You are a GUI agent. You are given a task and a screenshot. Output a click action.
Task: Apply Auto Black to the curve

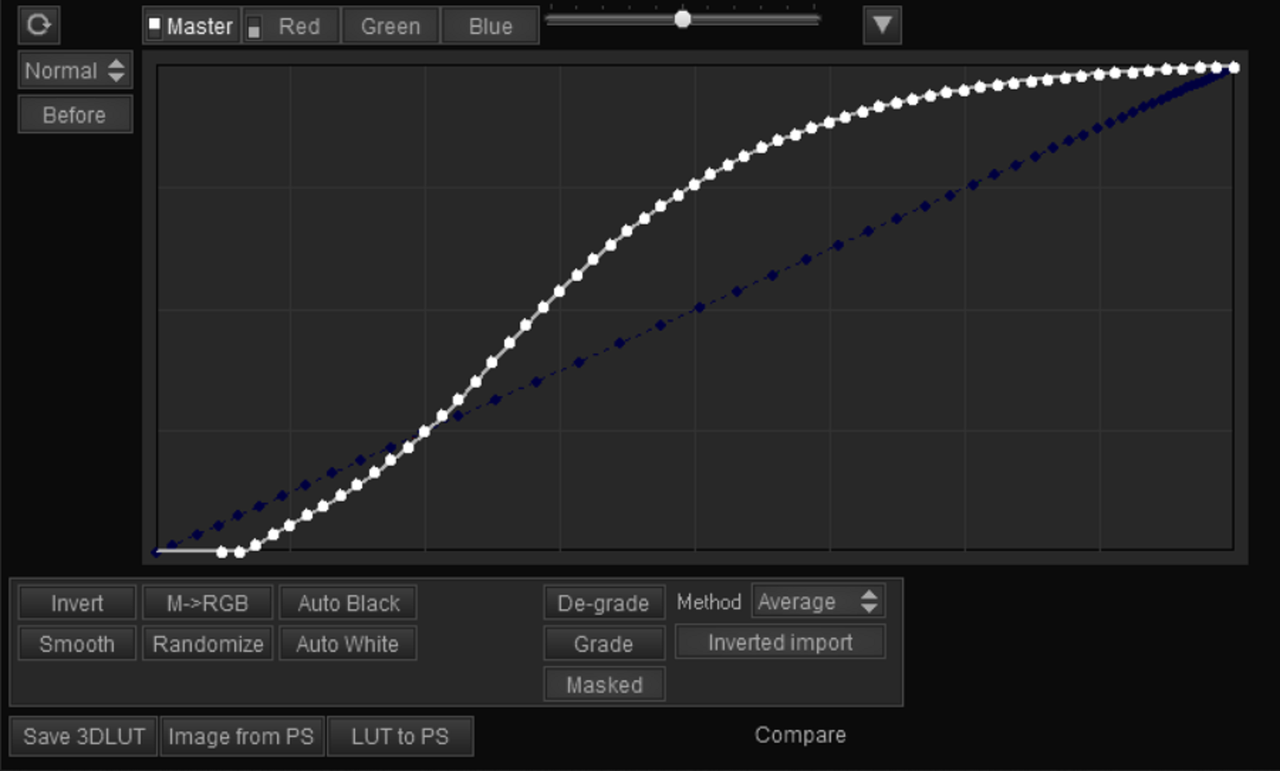point(348,603)
